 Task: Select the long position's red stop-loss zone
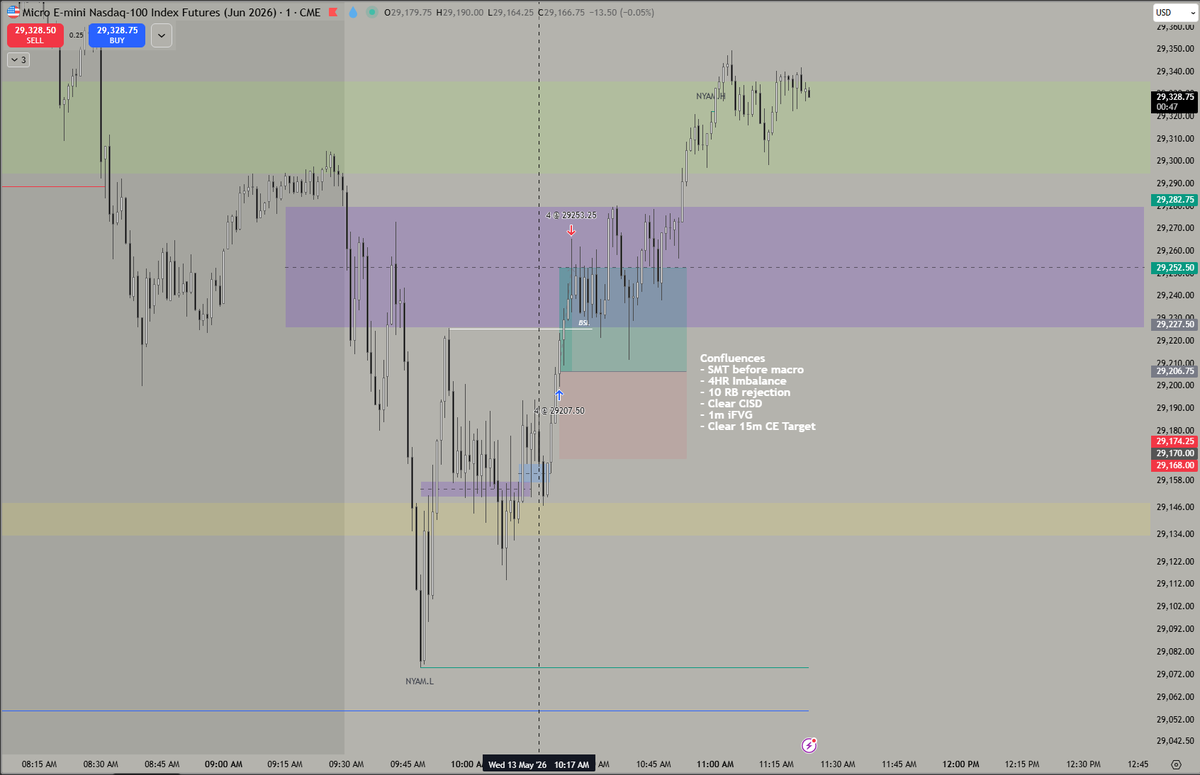tap(623, 415)
